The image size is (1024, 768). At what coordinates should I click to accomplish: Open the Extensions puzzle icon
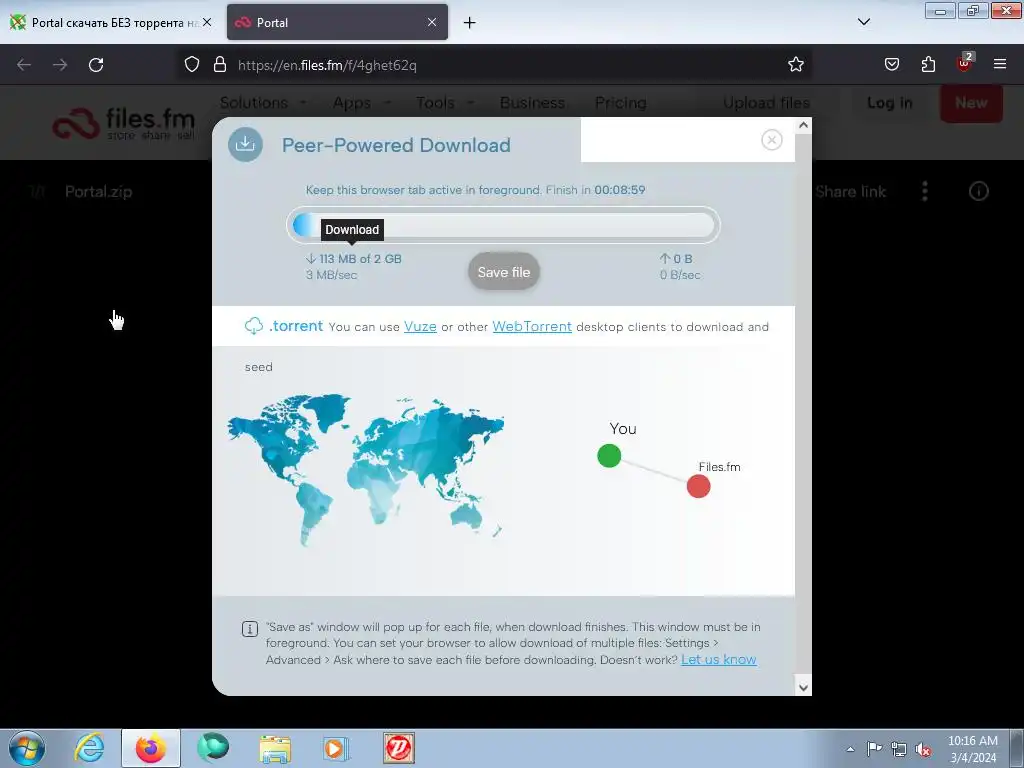[928, 64]
